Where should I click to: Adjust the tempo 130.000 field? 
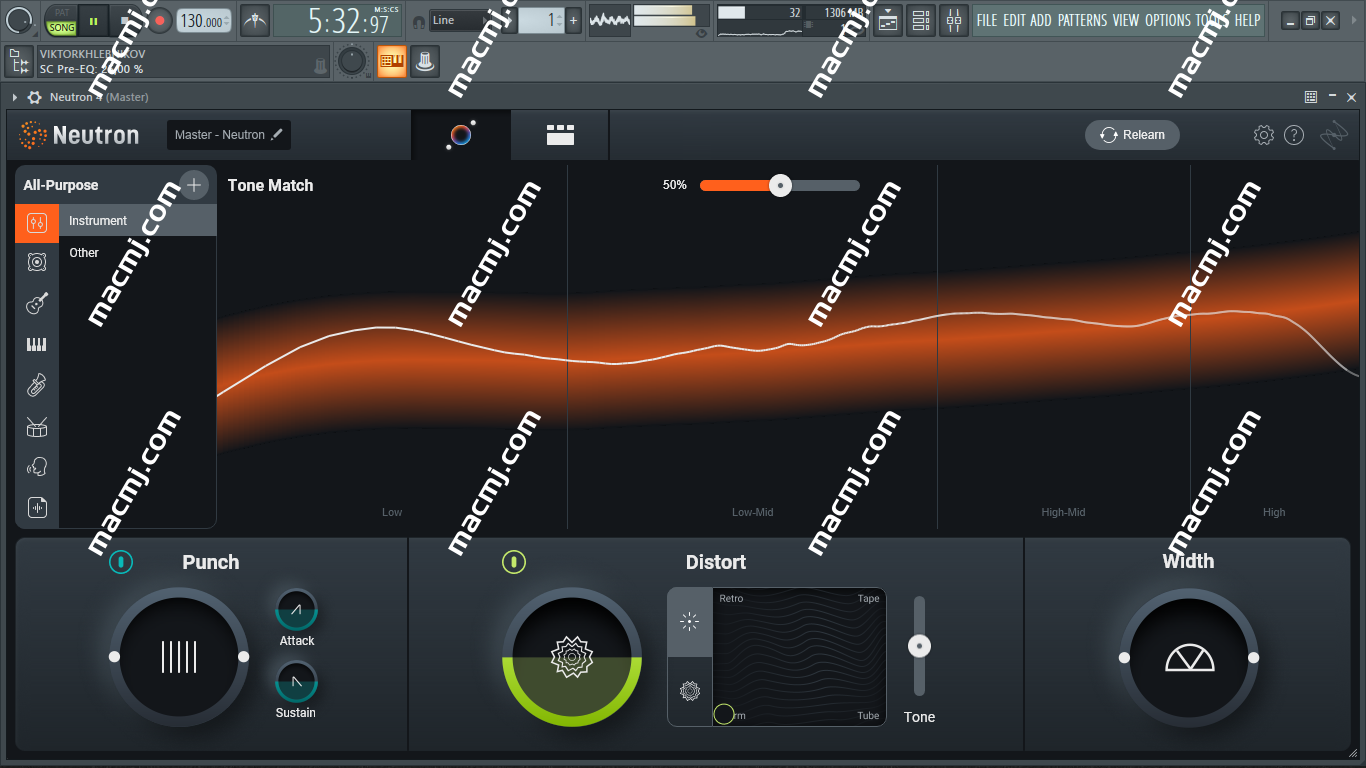(204, 20)
